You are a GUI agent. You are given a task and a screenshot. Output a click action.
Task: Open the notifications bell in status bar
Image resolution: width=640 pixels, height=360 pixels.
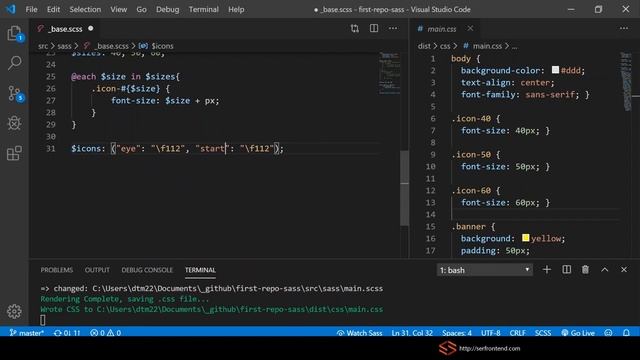[x=626, y=333]
